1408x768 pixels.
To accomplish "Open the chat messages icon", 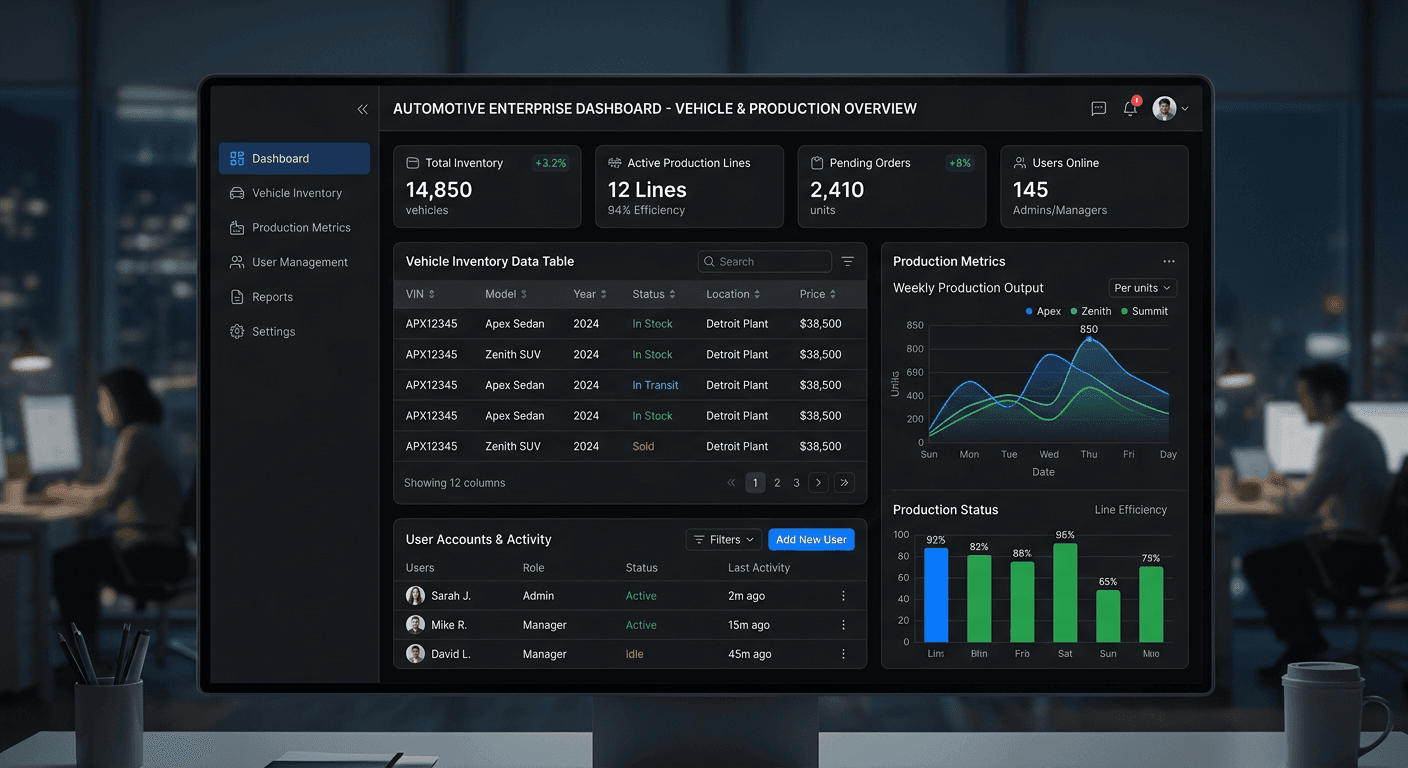I will [1098, 109].
